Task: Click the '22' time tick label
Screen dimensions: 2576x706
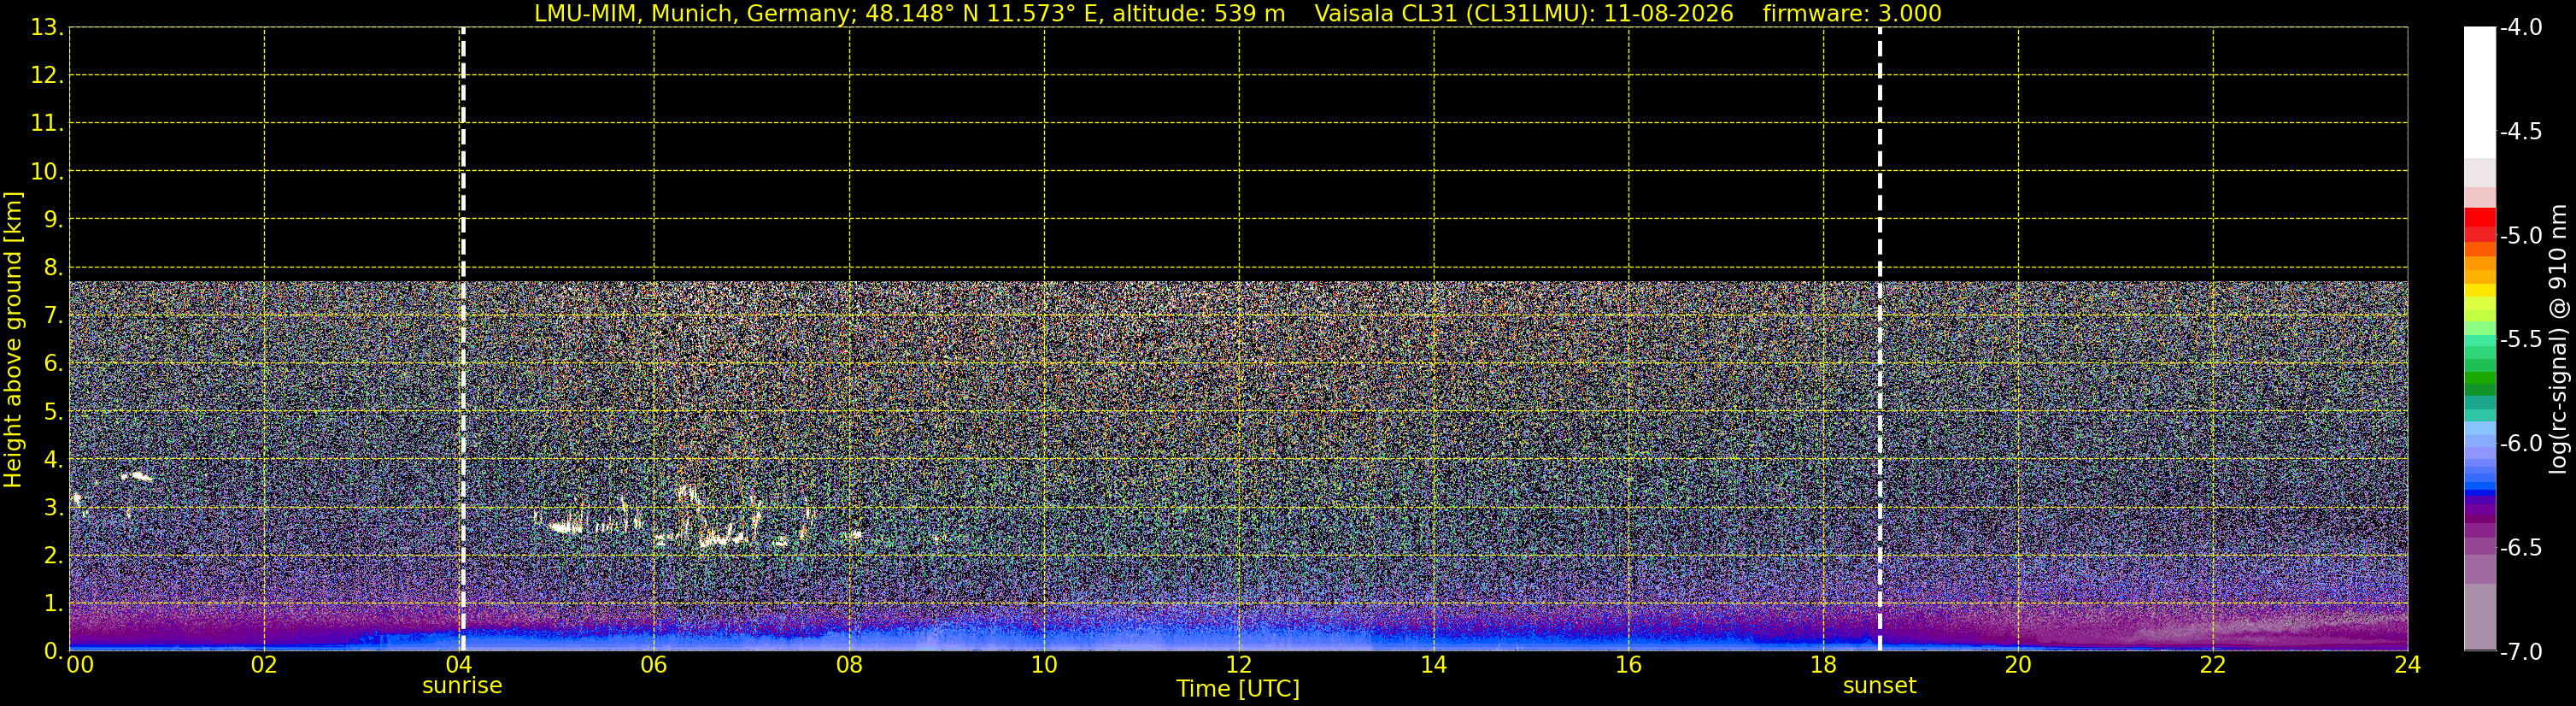Action: coord(2213,666)
